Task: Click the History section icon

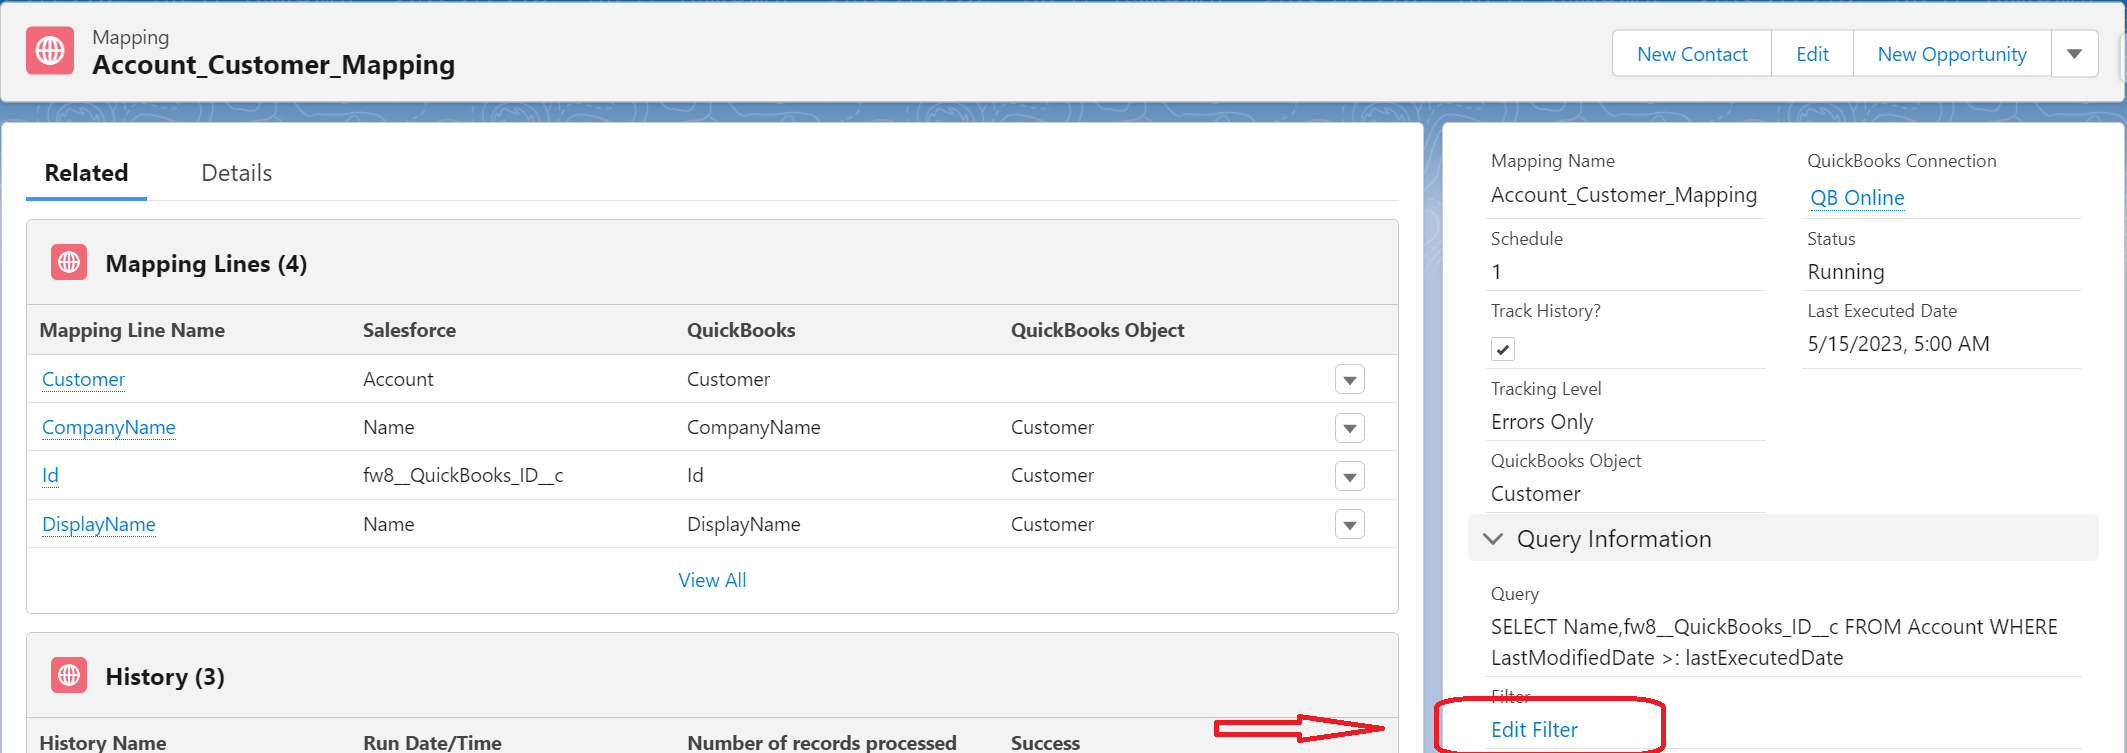Action: point(69,676)
